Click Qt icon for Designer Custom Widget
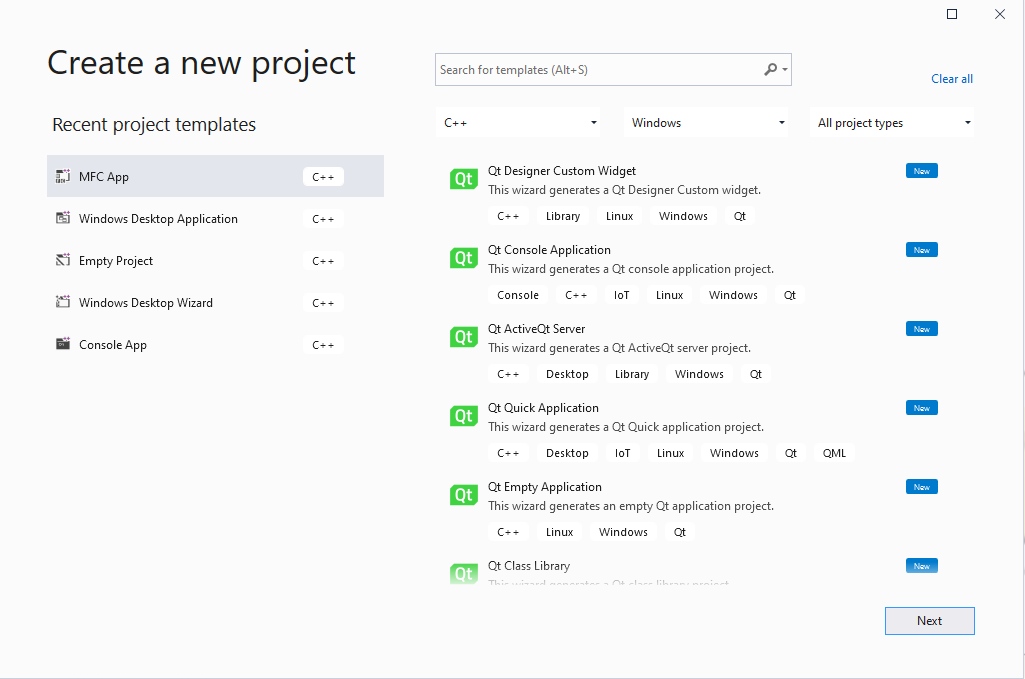 click(x=463, y=179)
